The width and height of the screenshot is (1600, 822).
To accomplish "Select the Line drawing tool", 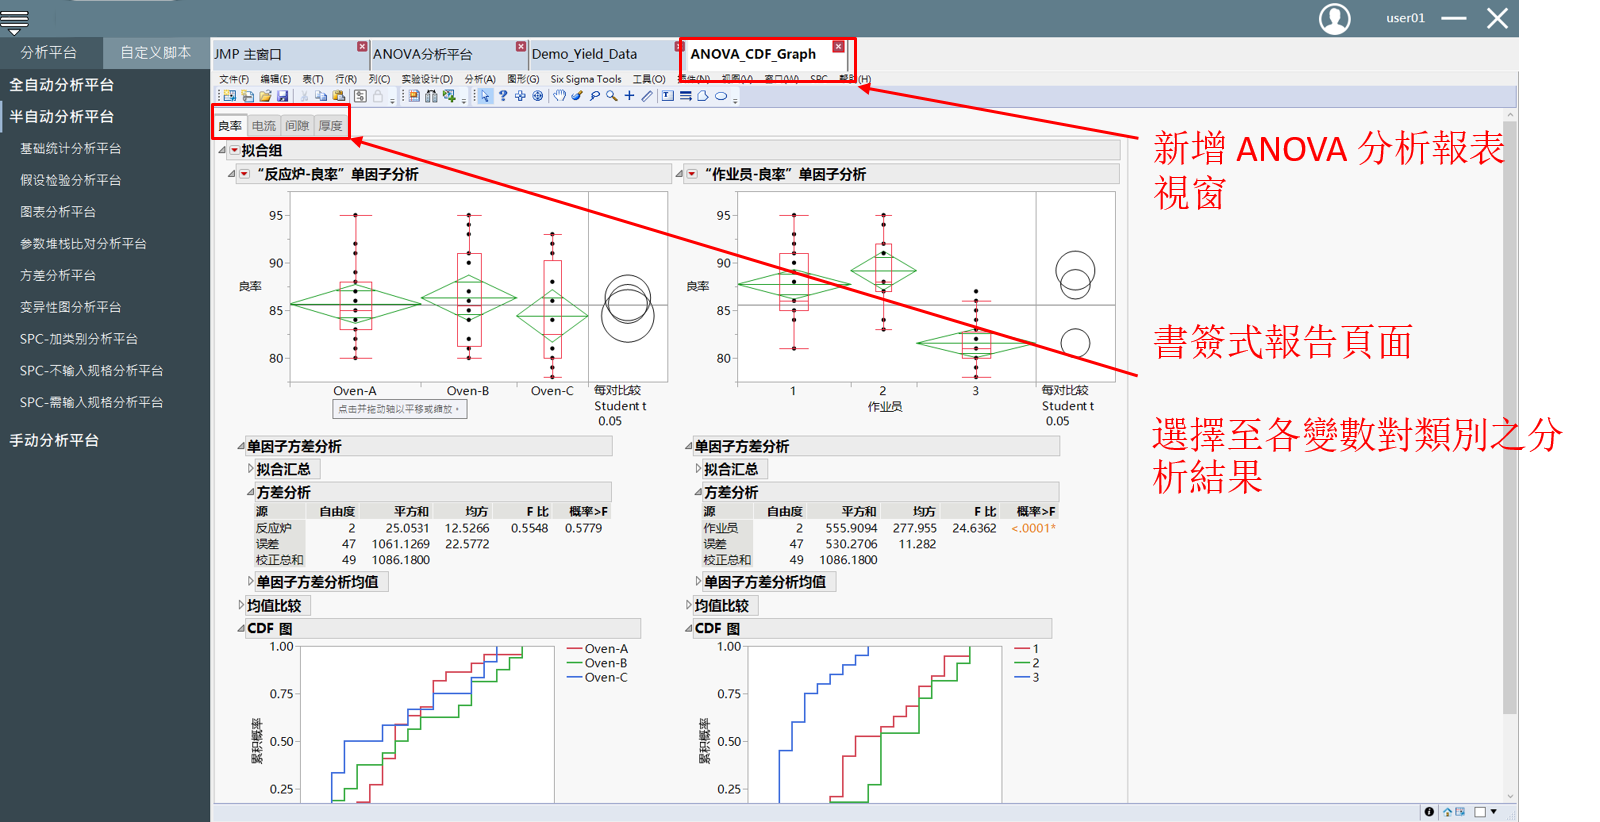I will [647, 96].
